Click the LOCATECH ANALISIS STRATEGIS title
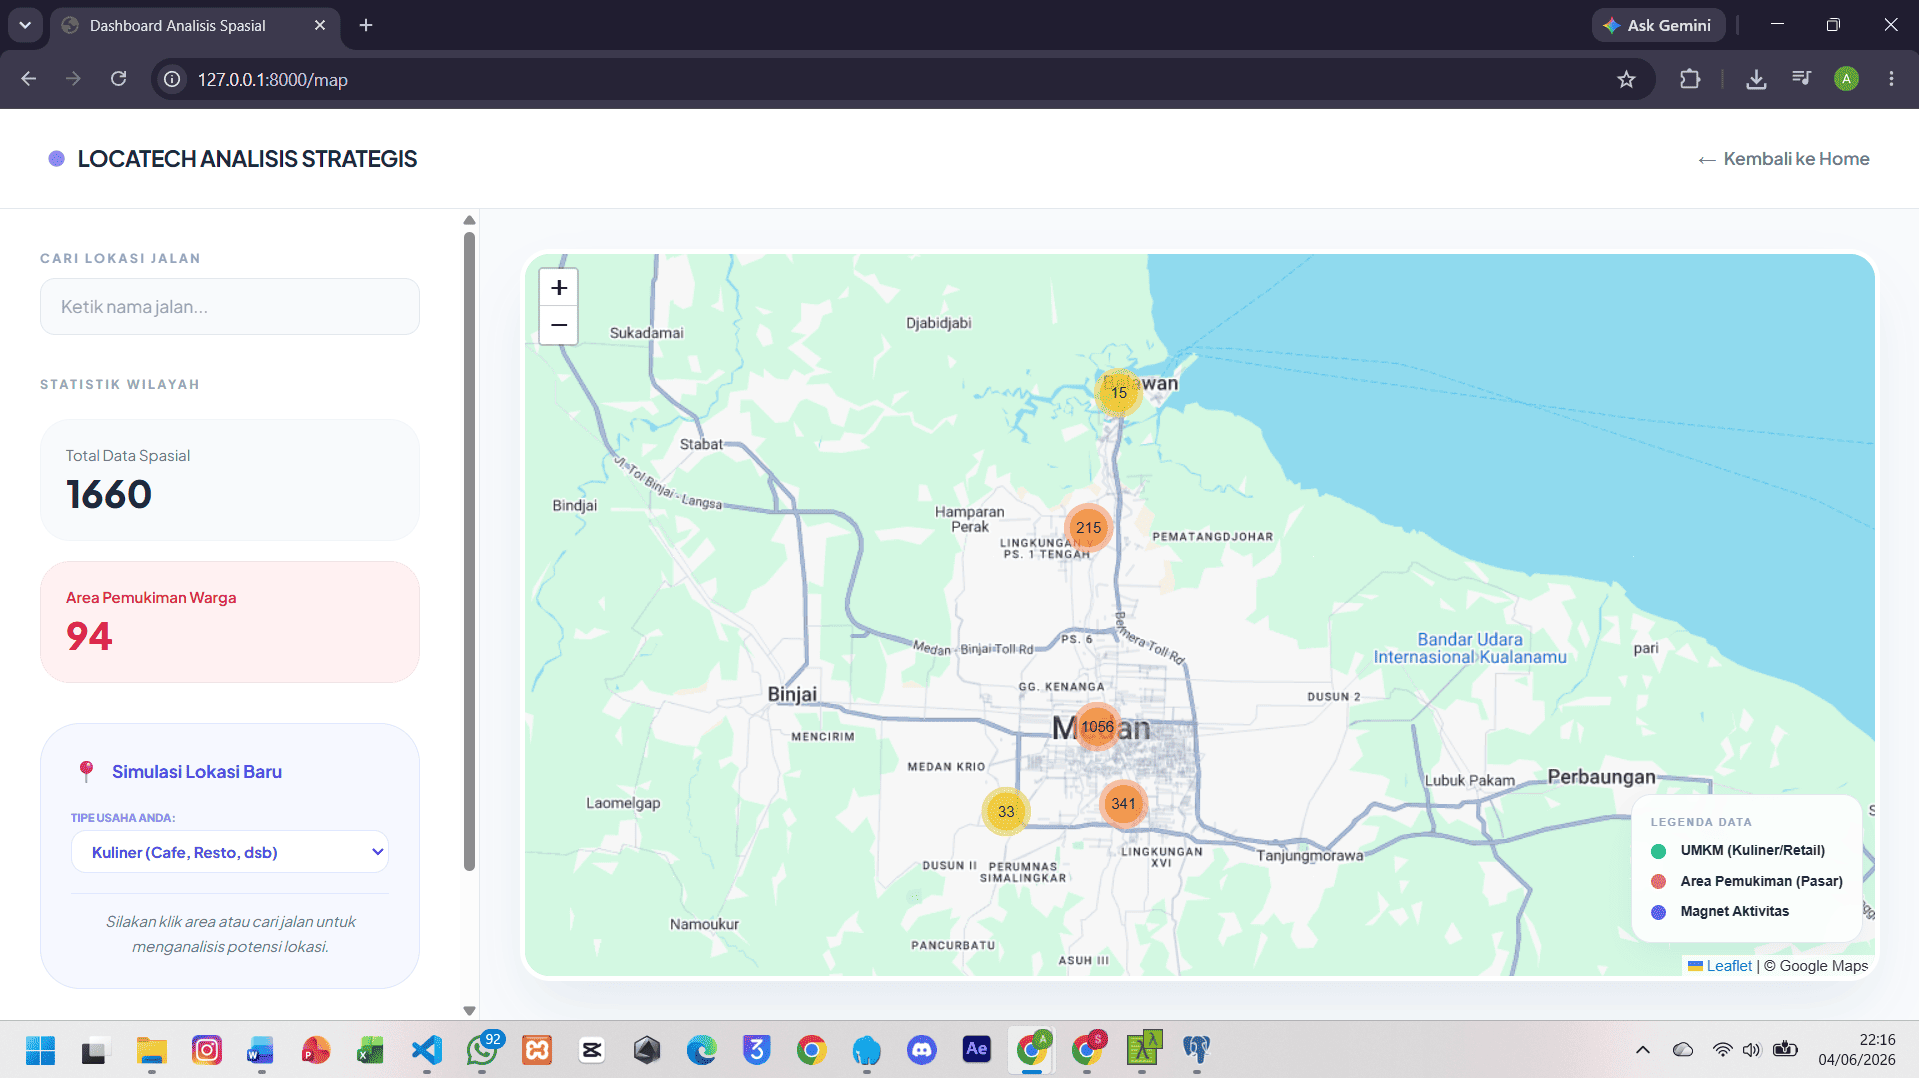Screen dimensions: 1919x1078 [x=247, y=159]
